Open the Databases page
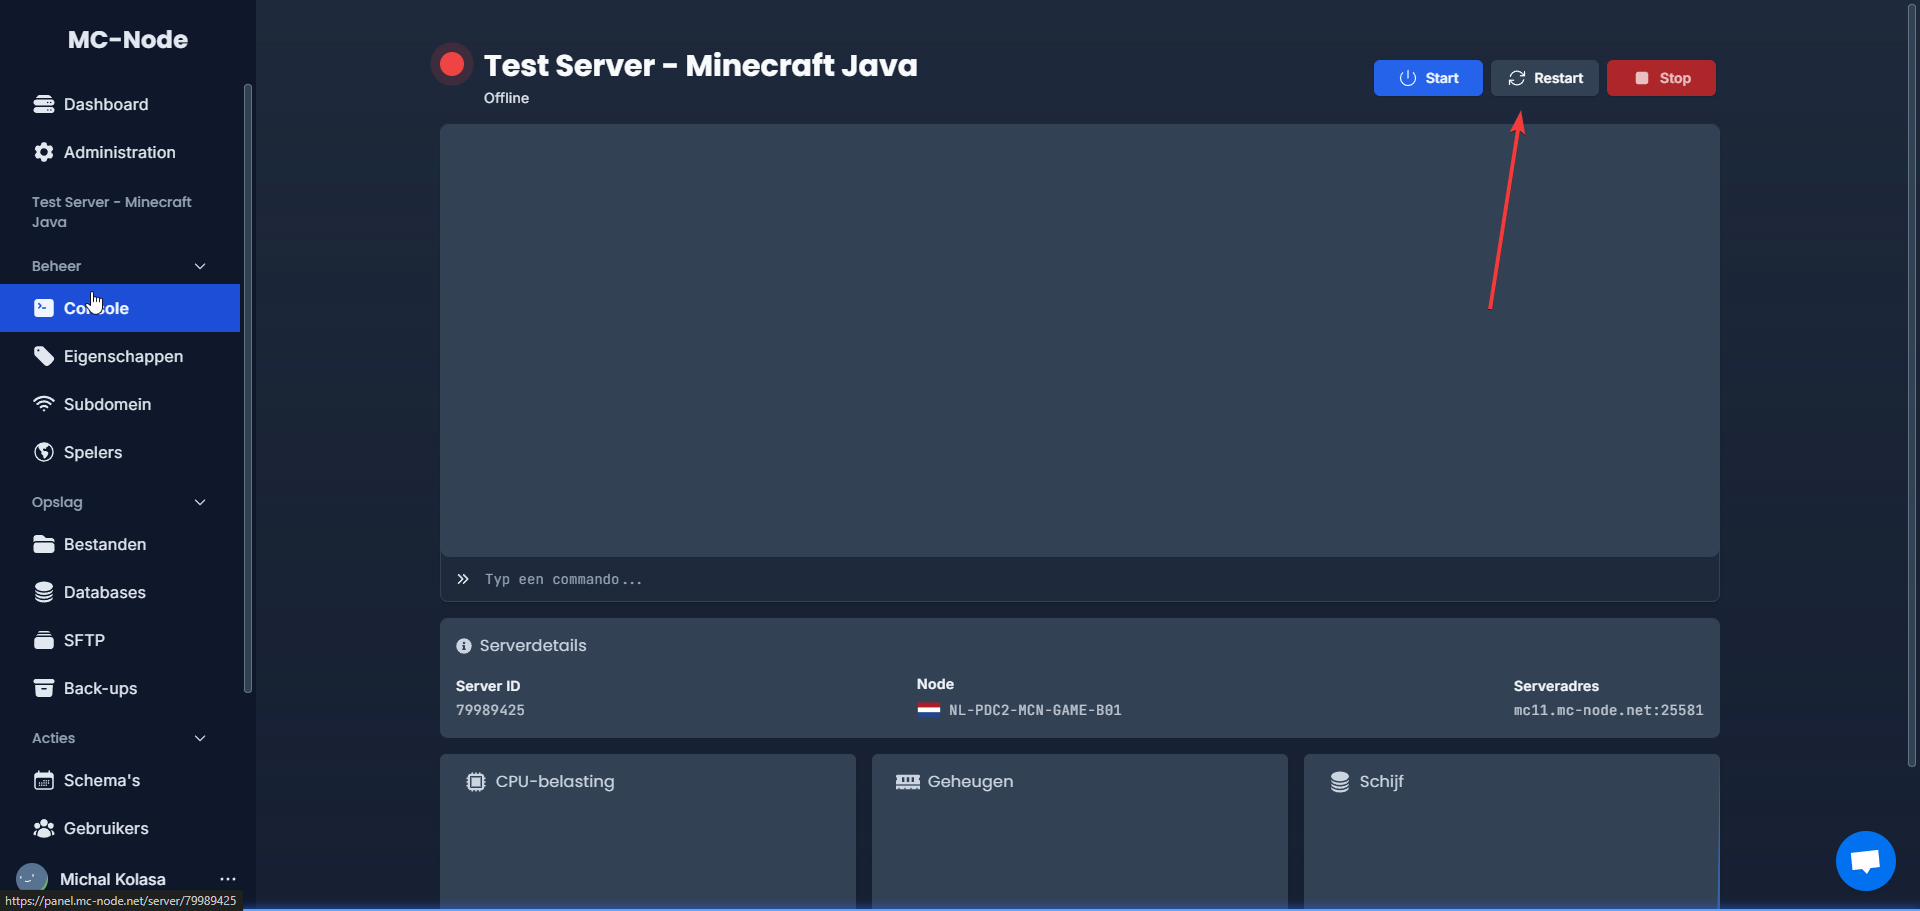Image resolution: width=1920 pixels, height=911 pixels. [120, 592]
